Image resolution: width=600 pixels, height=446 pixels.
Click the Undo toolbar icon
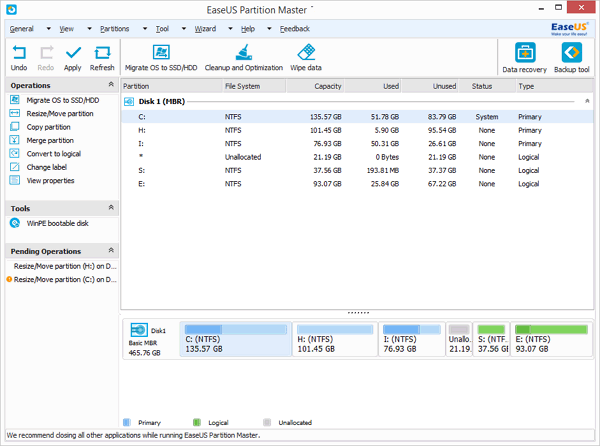coord(19,58)
